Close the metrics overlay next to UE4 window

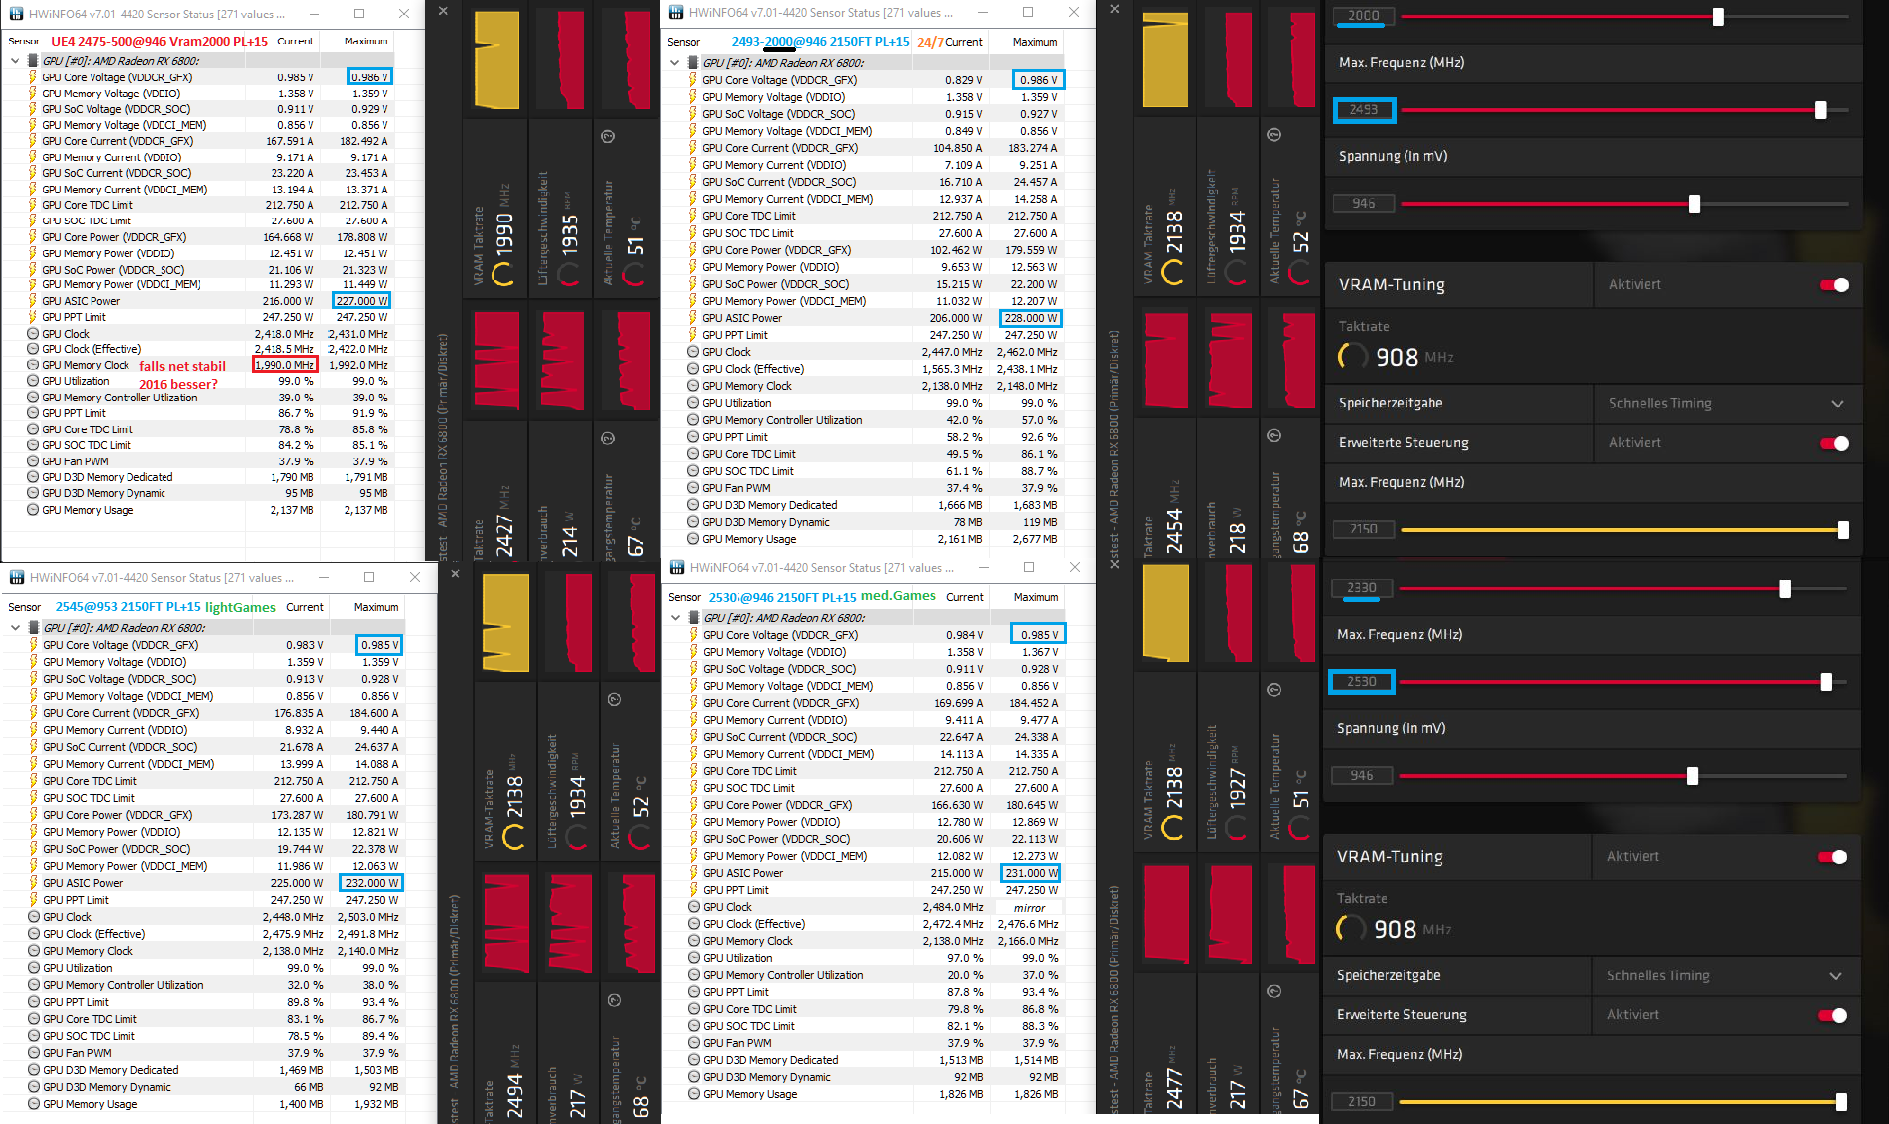tap(444, 11)
